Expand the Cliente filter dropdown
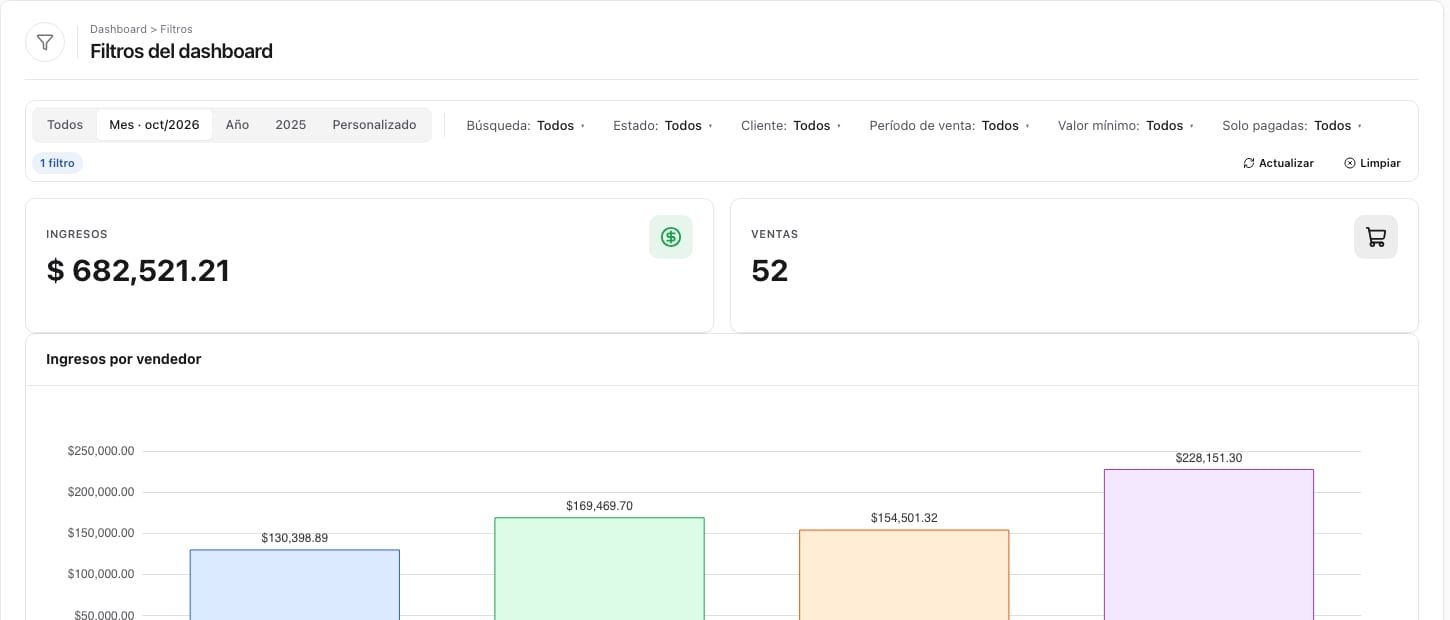The height and width of the screenshot is (620, 1450). [x=791, y=126]
